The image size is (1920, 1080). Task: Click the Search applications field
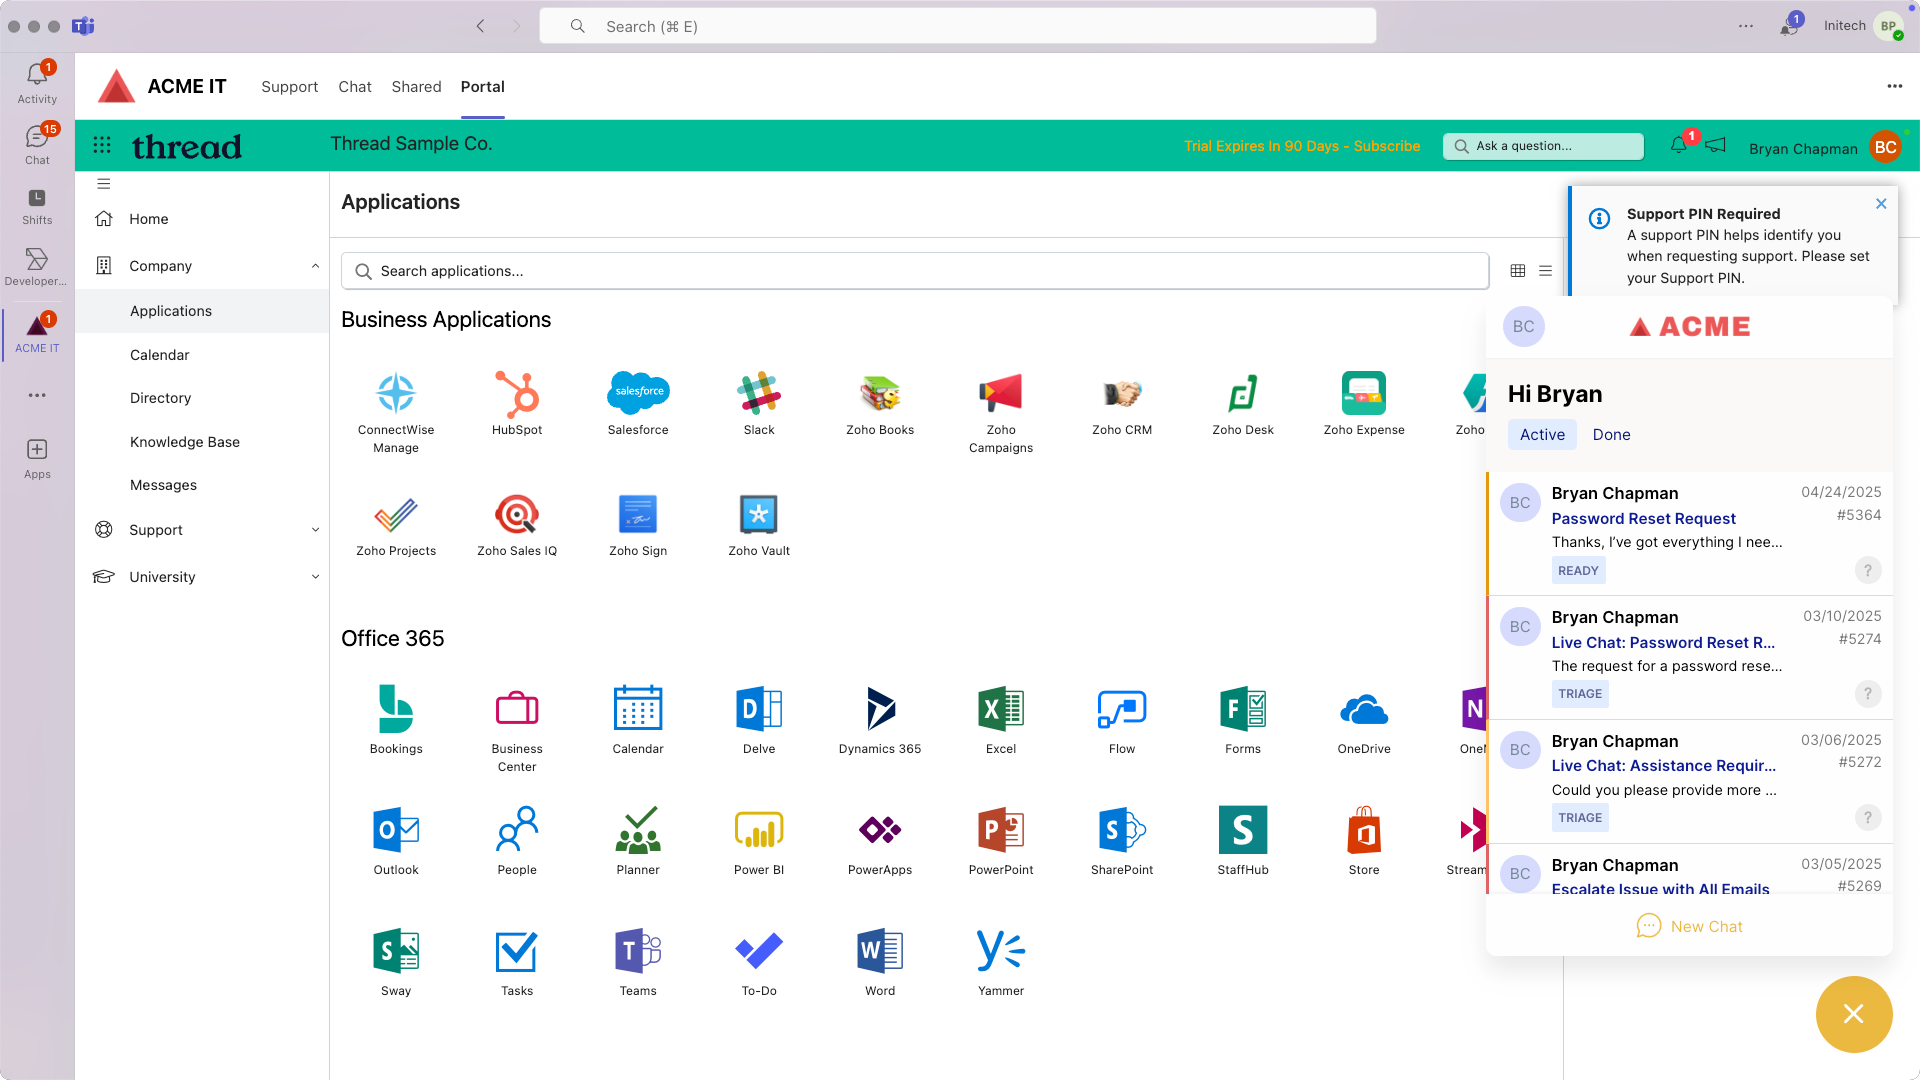(914, 271)
